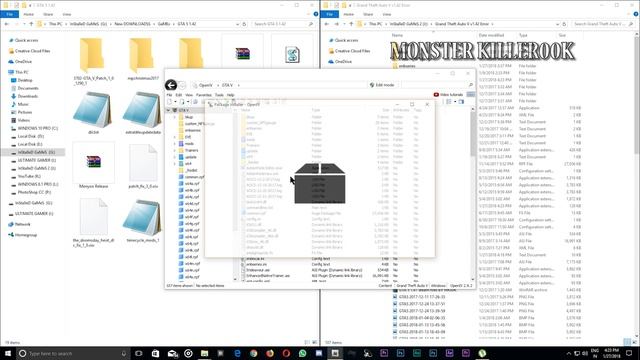Open Microsoft Edge from the taskbar

(237, 353)
